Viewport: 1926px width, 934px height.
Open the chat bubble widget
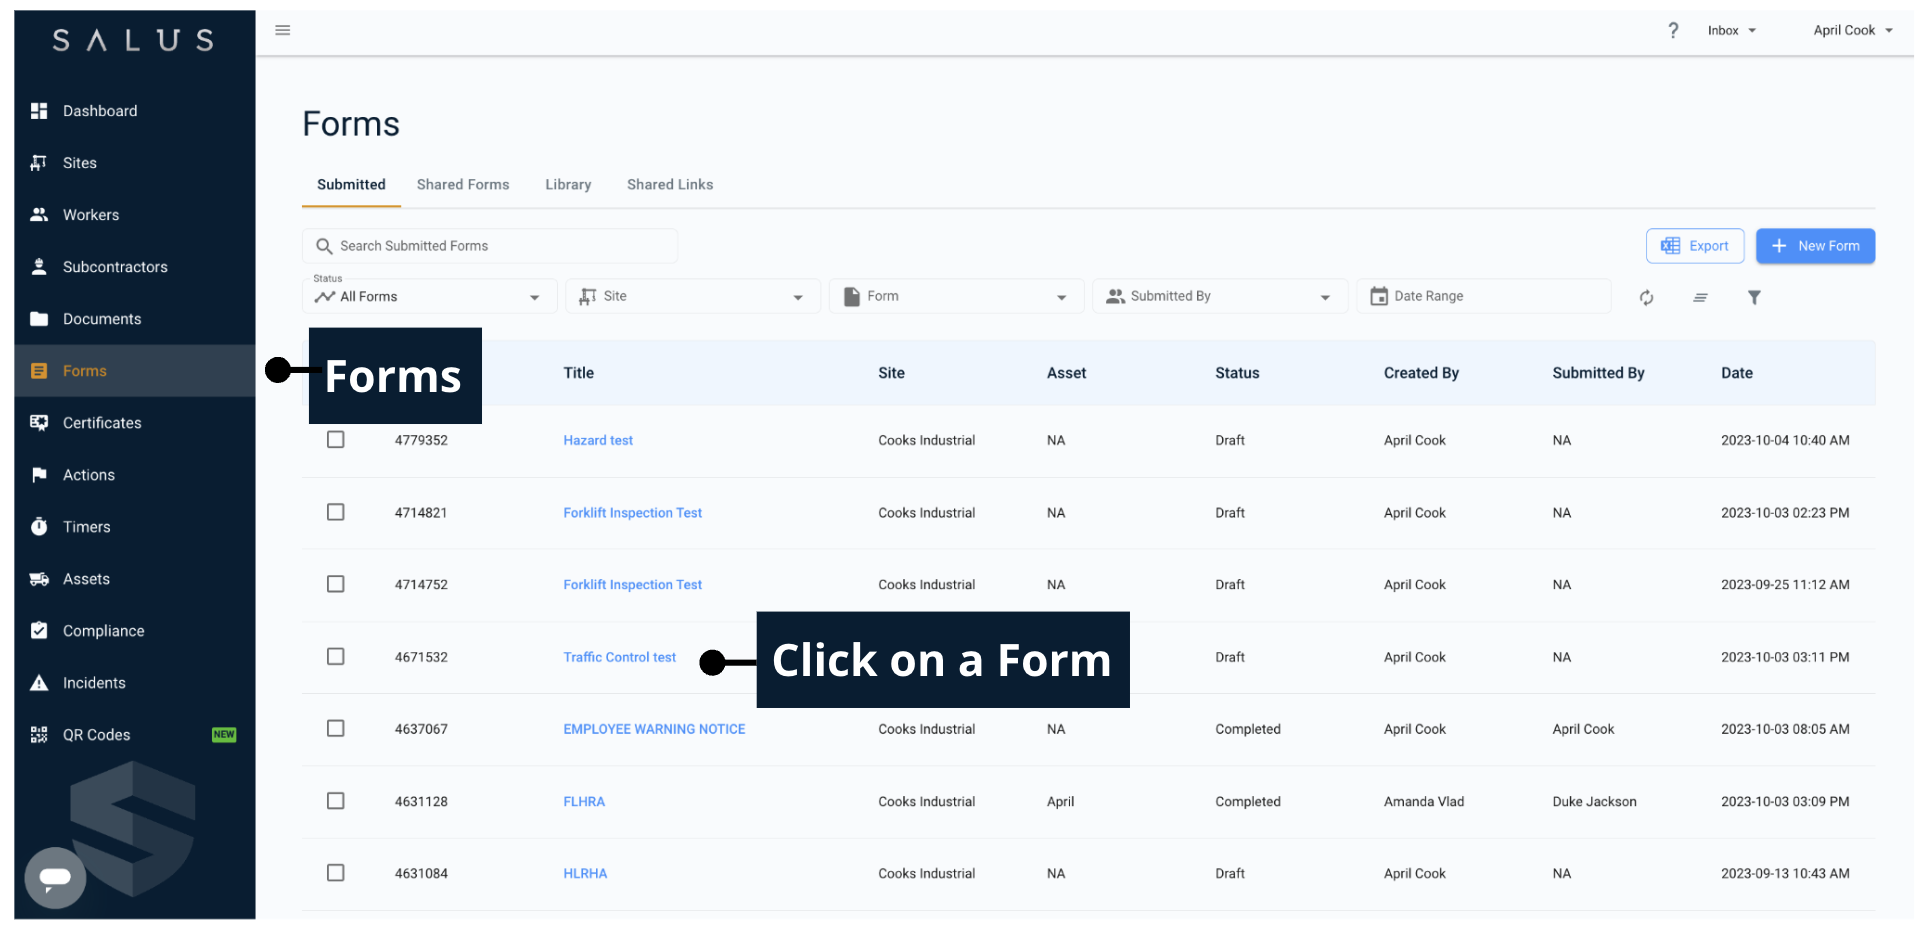[x=55, y=878]
